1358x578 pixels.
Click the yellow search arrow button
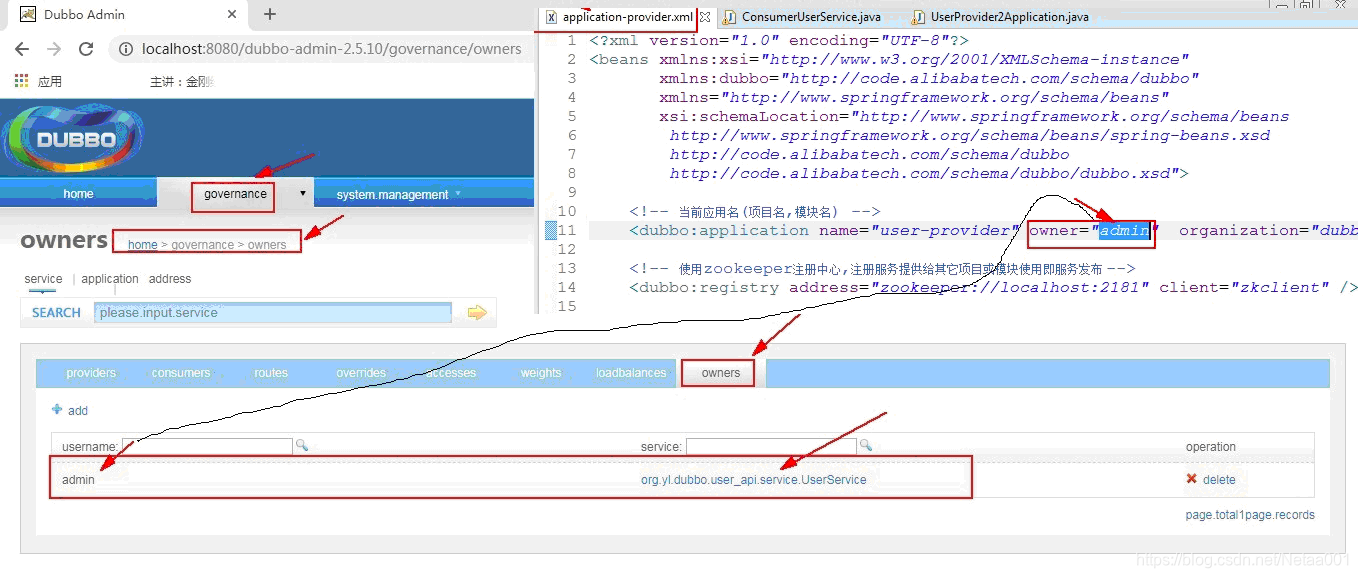(477, 313)
